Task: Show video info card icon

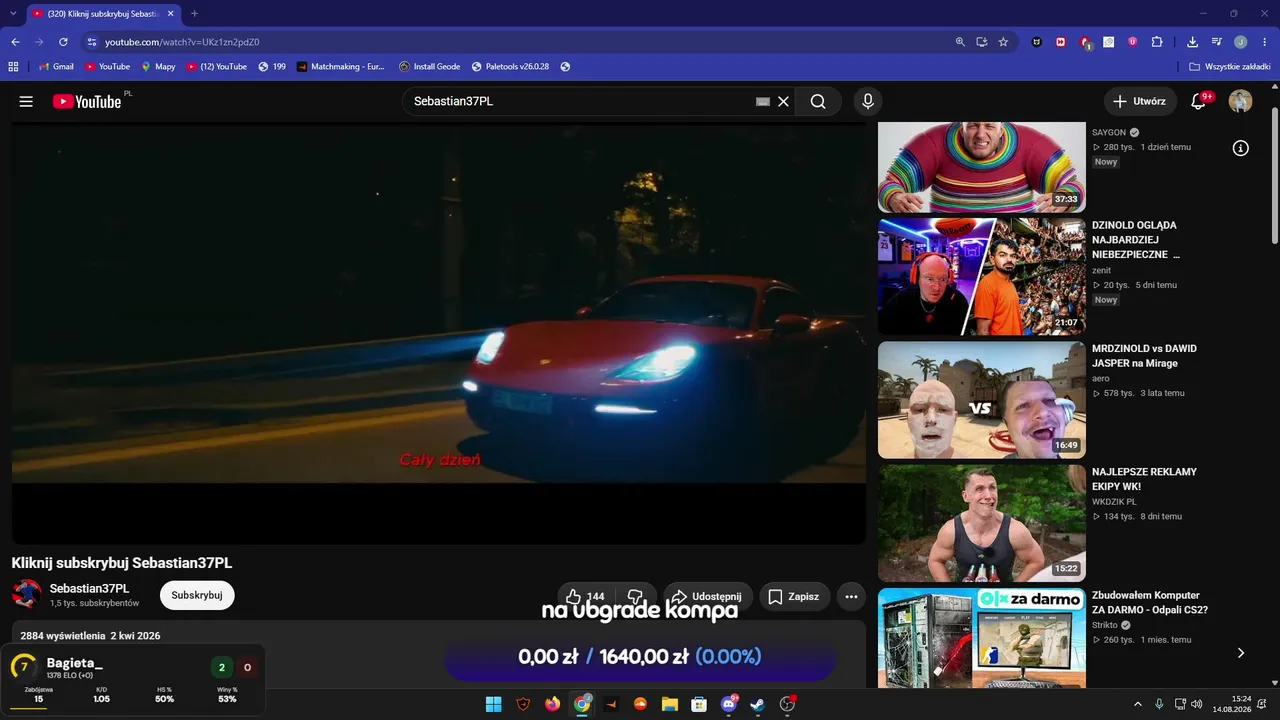Action: click(x=1240, y=148)
